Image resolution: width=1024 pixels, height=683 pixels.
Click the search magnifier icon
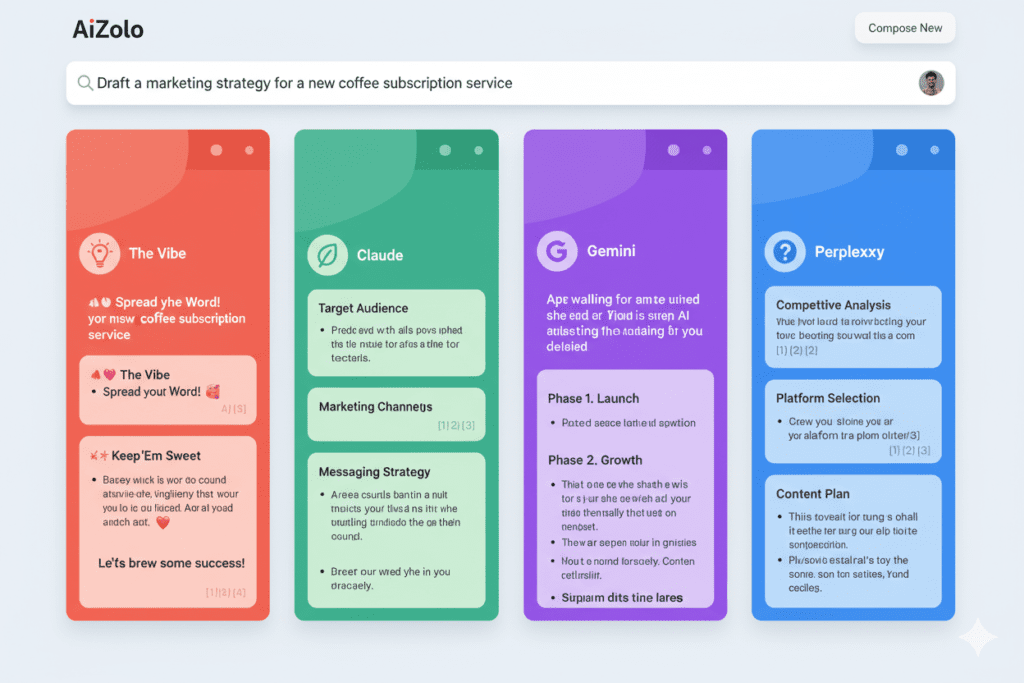pyautogui.click(x=85, y=83)
